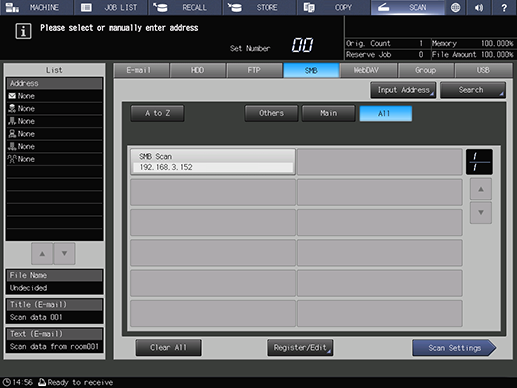Filter addresses by Main
Screen dimensions: 517x388
pos(329,113)
